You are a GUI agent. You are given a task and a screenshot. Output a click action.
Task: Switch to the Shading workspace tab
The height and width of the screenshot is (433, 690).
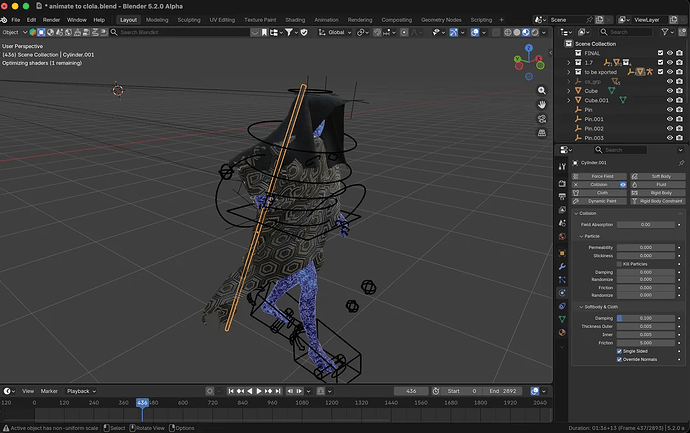pos(295,20)
